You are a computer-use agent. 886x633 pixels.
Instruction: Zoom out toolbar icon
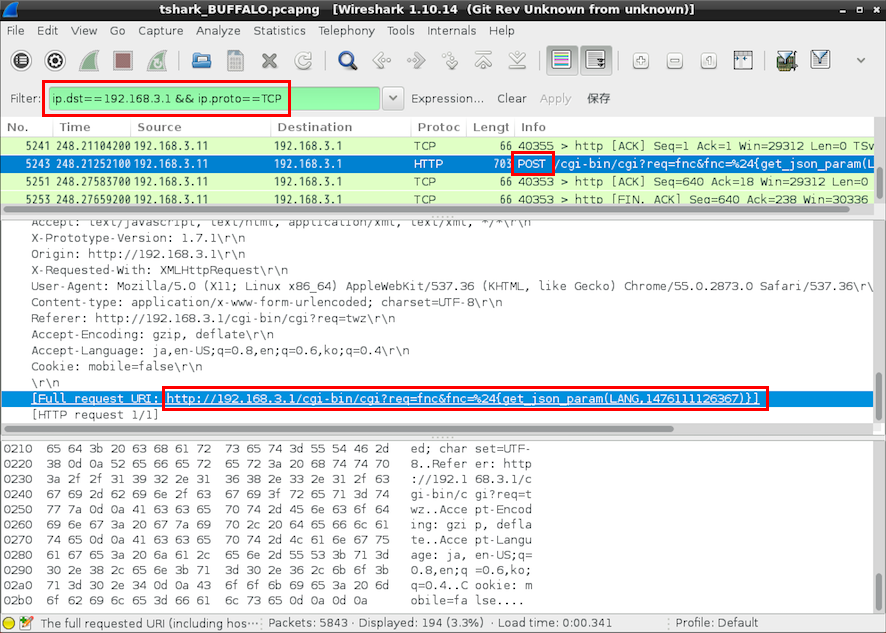pos(675,60)
